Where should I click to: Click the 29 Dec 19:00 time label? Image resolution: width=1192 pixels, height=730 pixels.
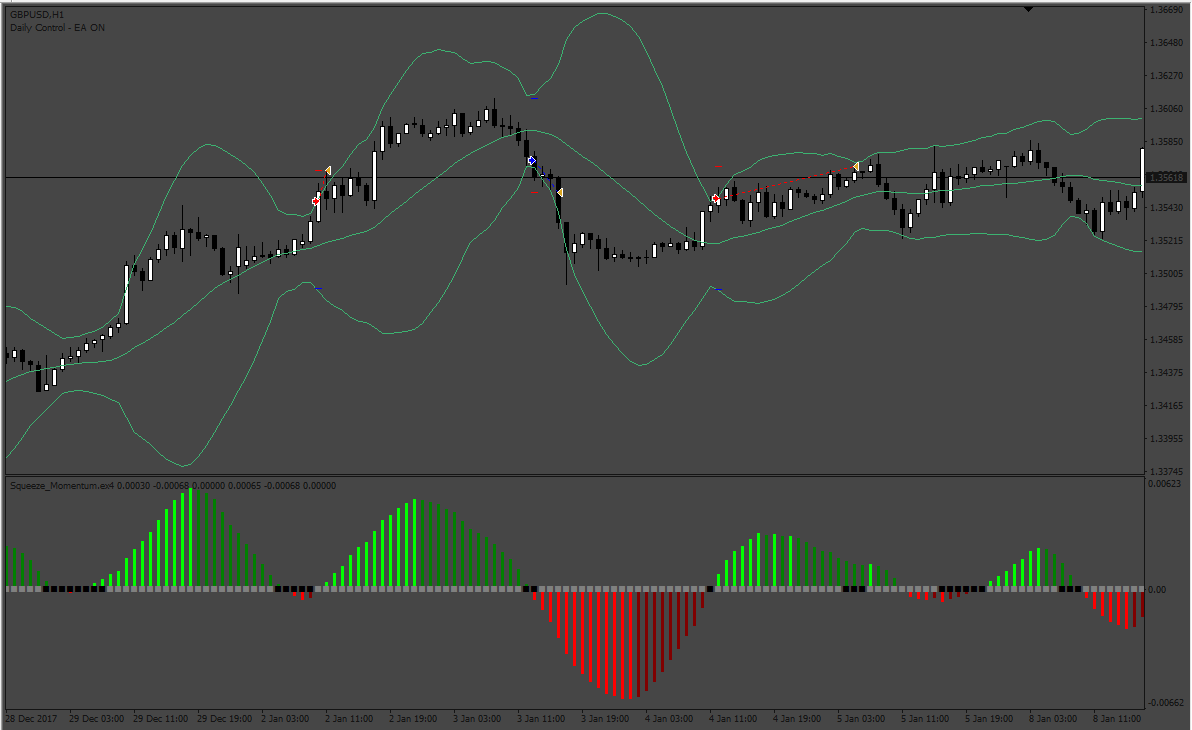click(224, 719)
